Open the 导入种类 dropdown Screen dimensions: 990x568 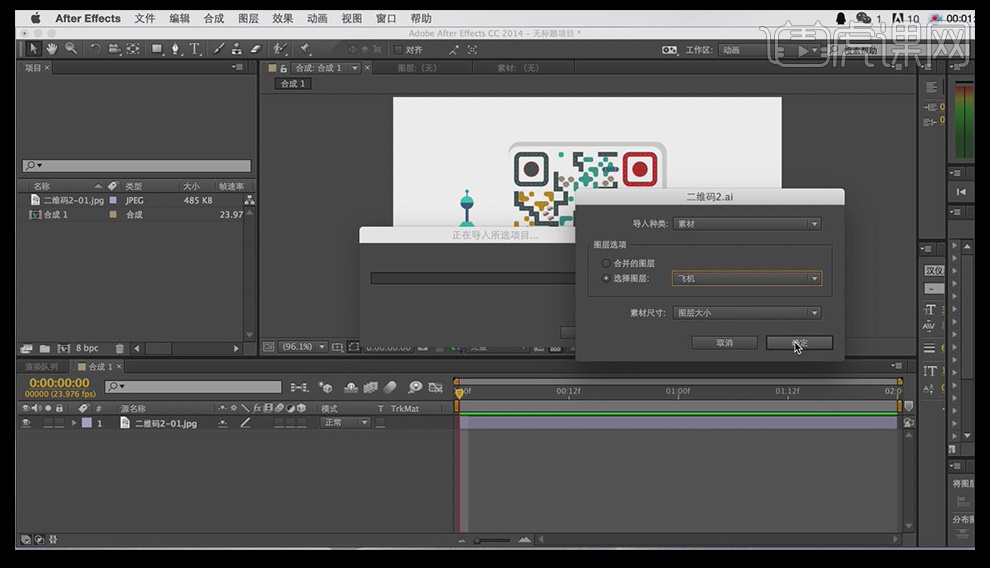(x=746, y=224)
